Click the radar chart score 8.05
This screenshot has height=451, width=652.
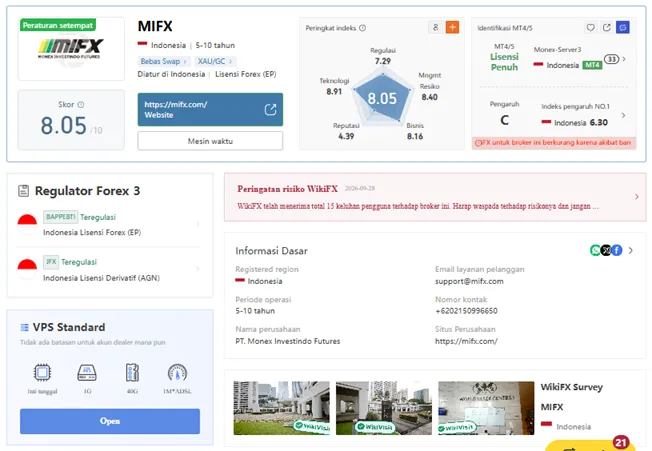click(382, 99)
